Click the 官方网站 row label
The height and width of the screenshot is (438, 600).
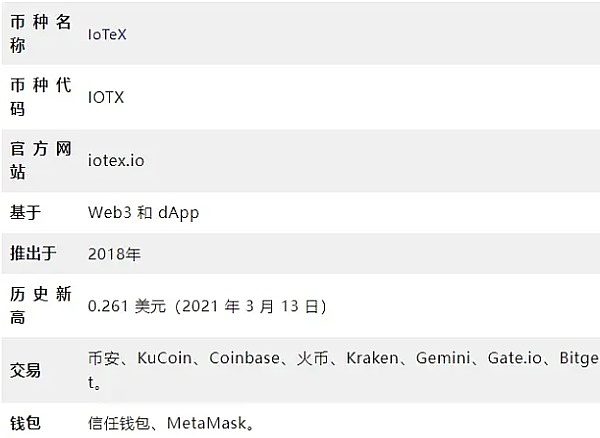pos(40,160)
